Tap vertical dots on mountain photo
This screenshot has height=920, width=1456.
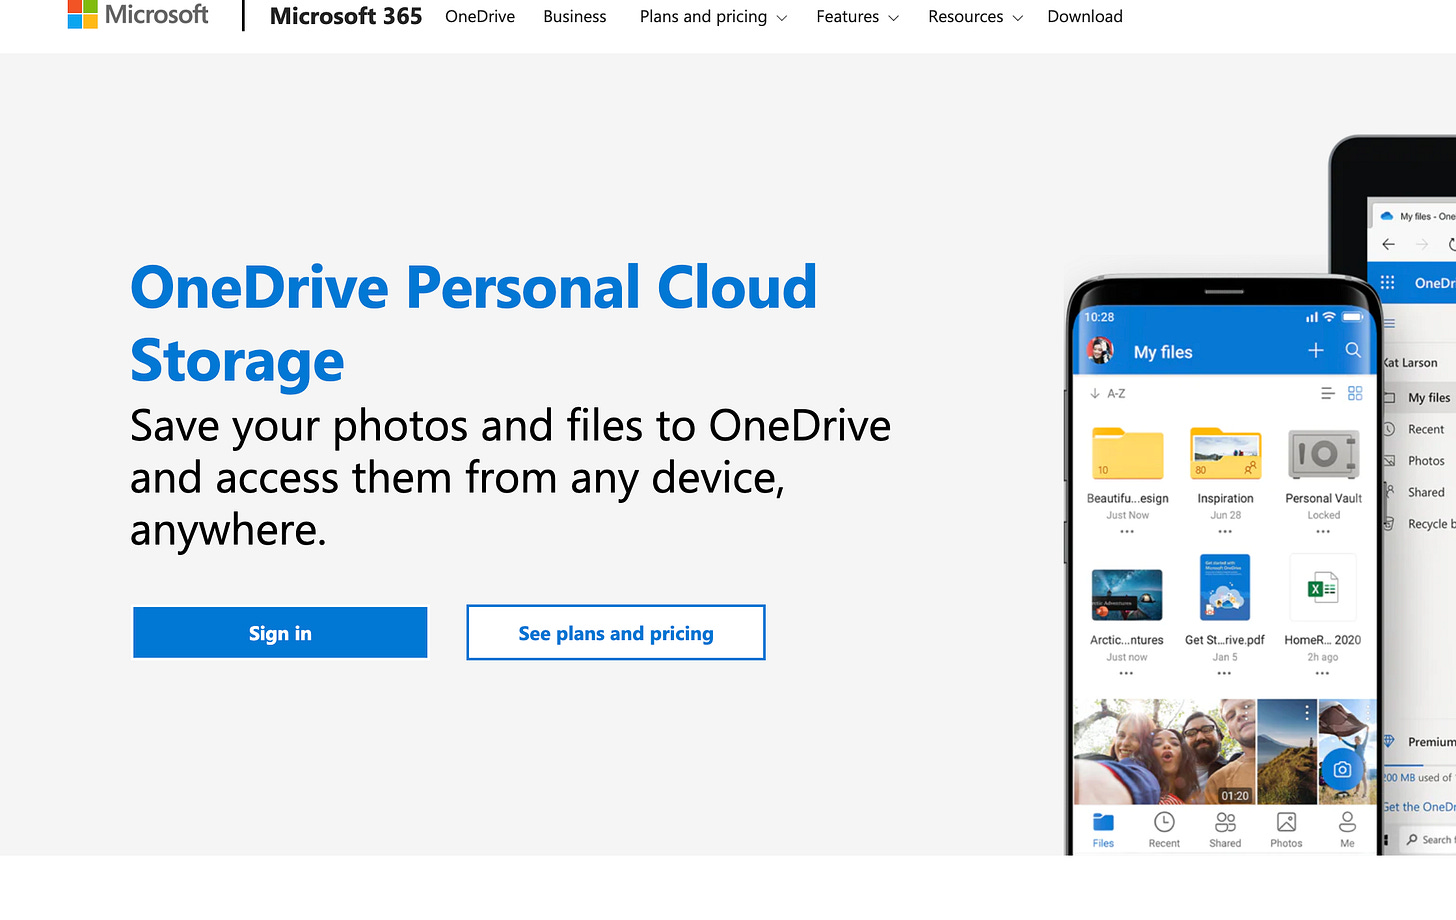pyautogui.click(x=1306, y=713)
